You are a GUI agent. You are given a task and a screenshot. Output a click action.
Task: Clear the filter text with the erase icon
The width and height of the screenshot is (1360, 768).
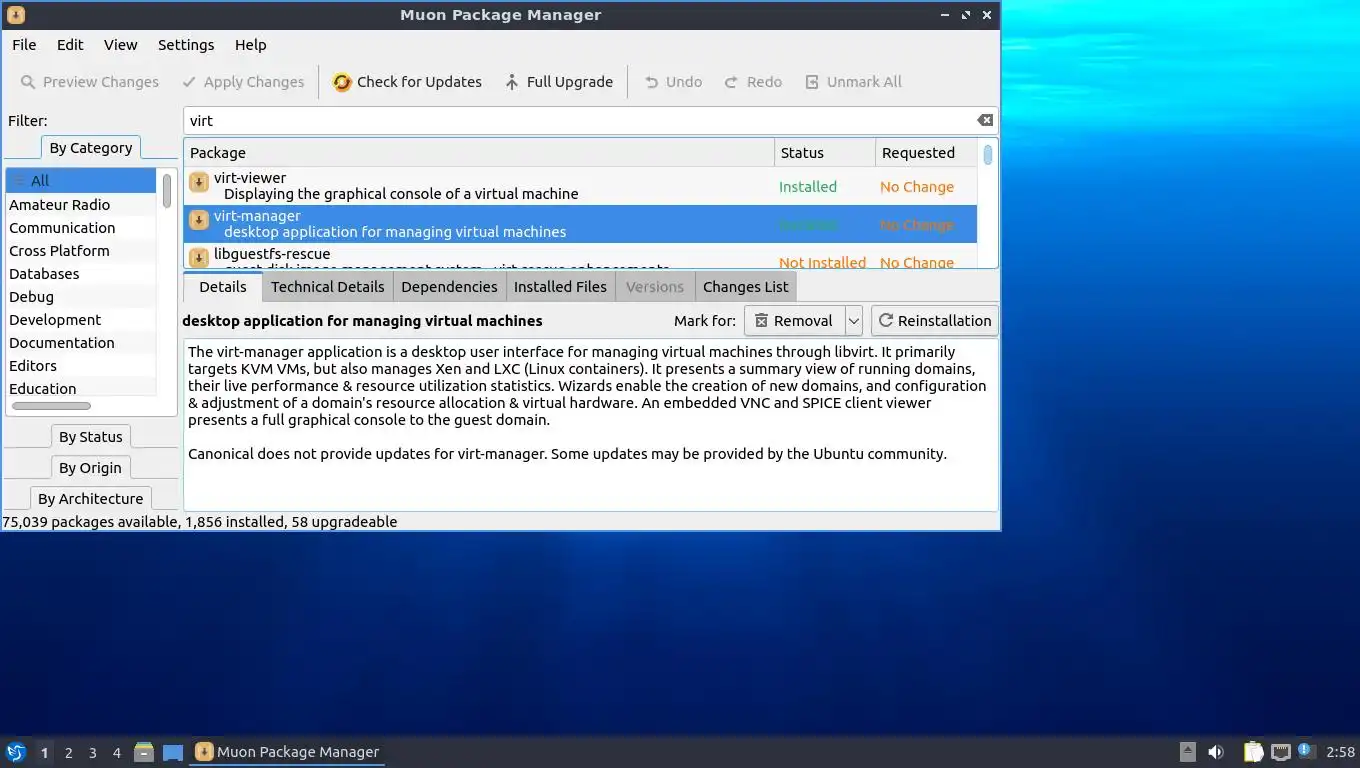point(985,120)
